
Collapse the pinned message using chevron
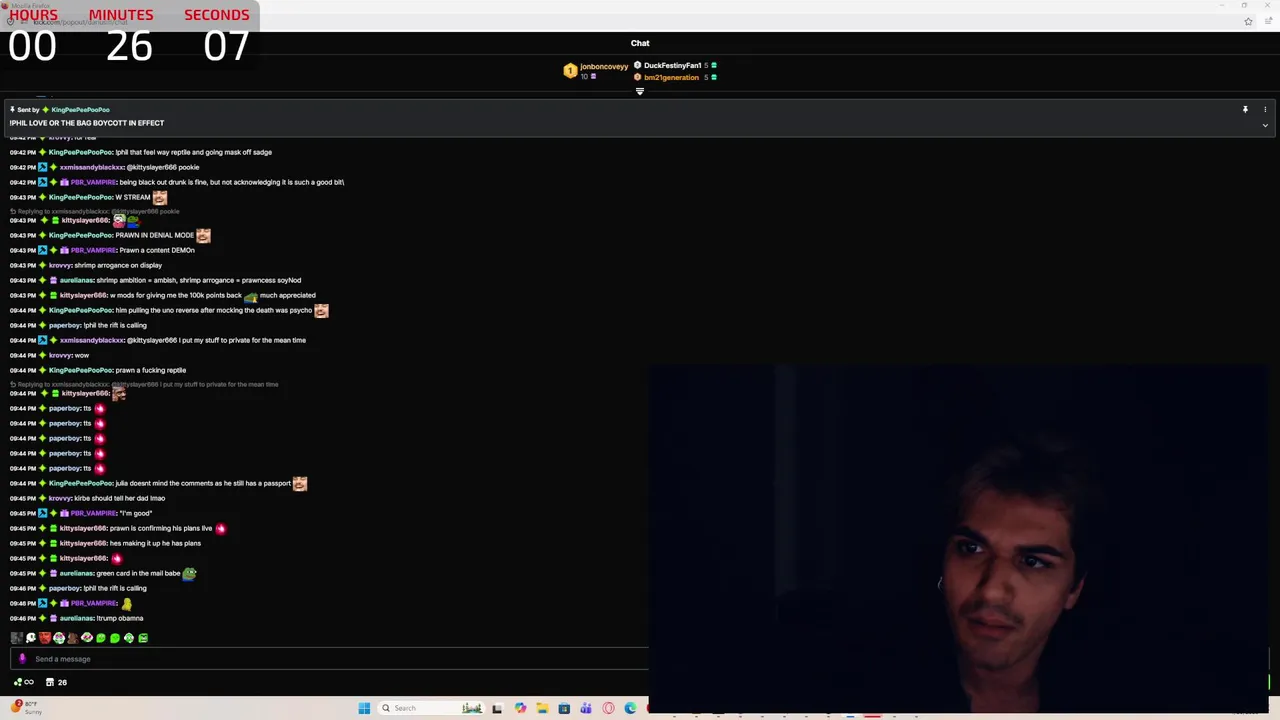coord(1265,125)
